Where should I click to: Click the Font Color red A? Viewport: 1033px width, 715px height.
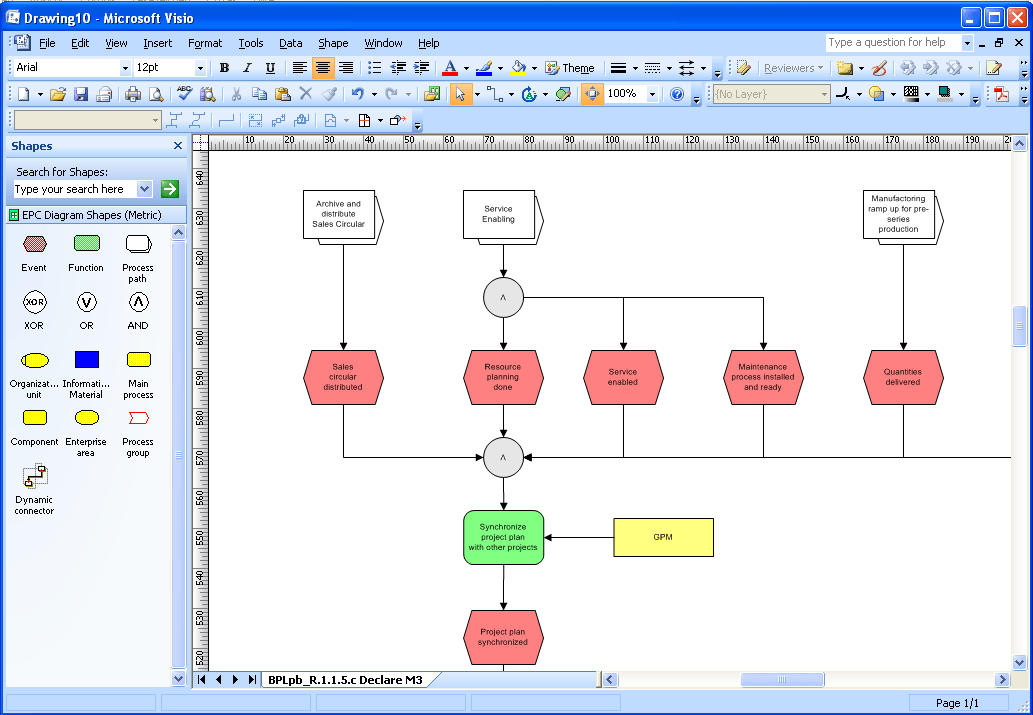pyautogui.click(x=450, y=68)
